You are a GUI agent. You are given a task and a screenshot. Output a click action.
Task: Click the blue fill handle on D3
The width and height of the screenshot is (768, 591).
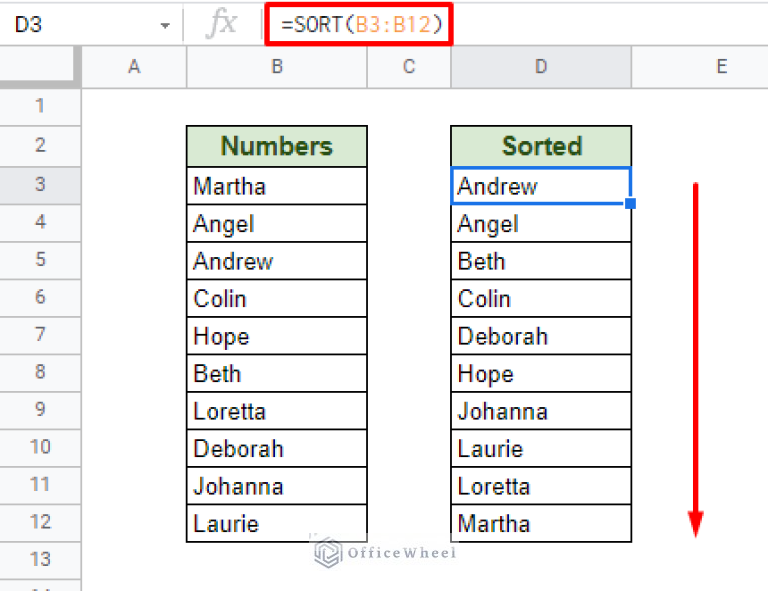(x=630, y=204)
